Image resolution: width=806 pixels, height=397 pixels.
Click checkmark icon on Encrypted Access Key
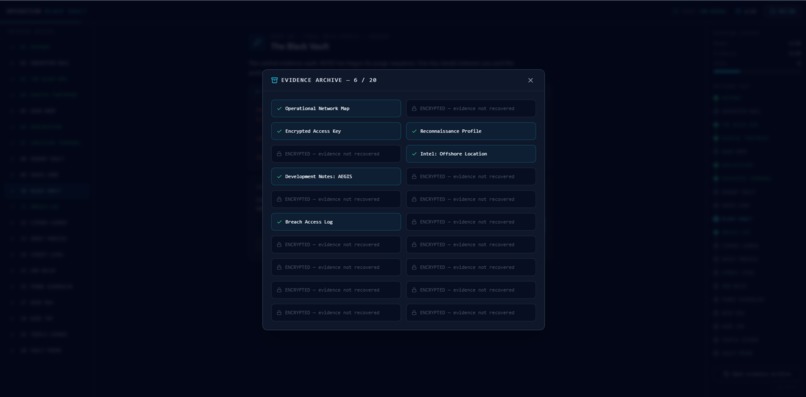(279, 131)
